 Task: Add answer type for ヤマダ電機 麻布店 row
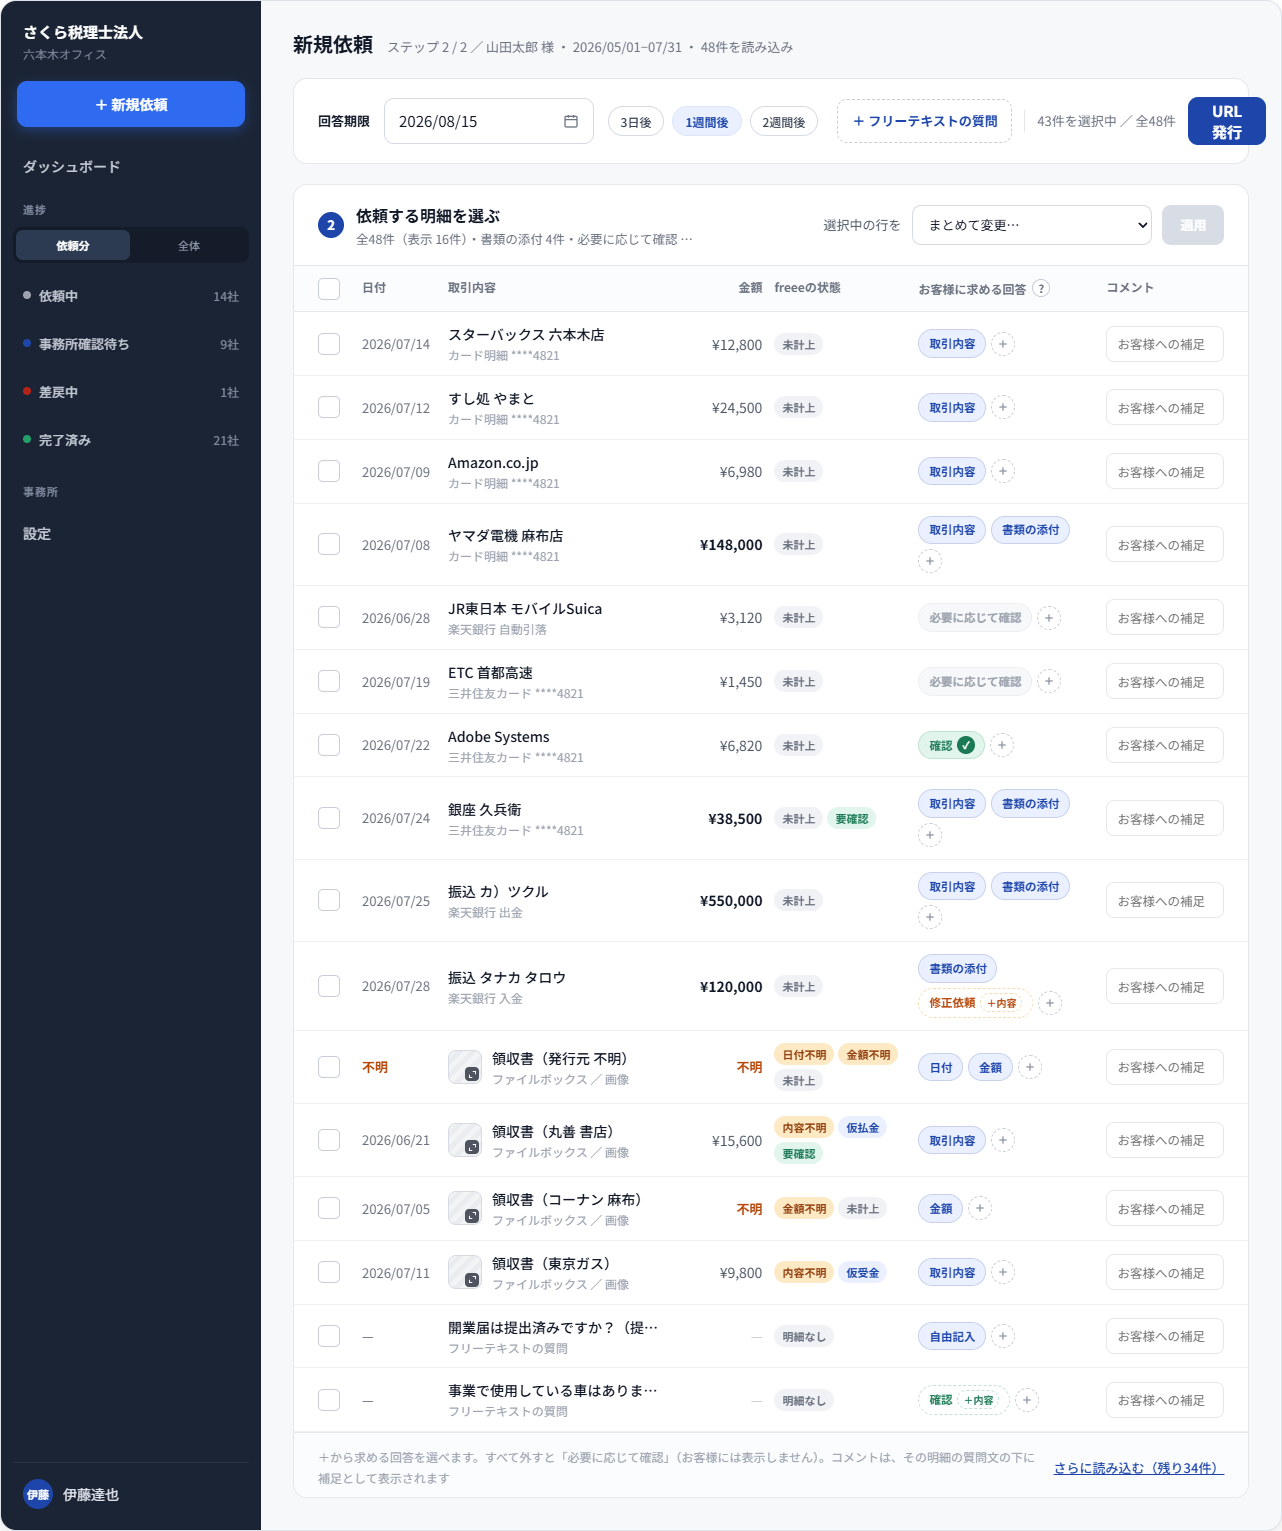pyautogui.click(x=930, y=561)
